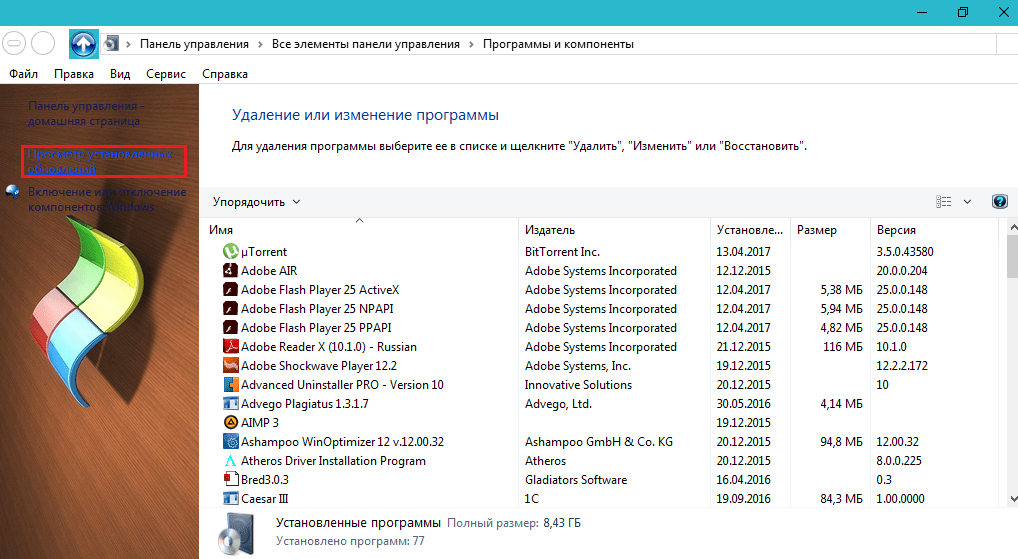
Task: Expand chevron after Все элементы панели управления
Action: point(471,44)
